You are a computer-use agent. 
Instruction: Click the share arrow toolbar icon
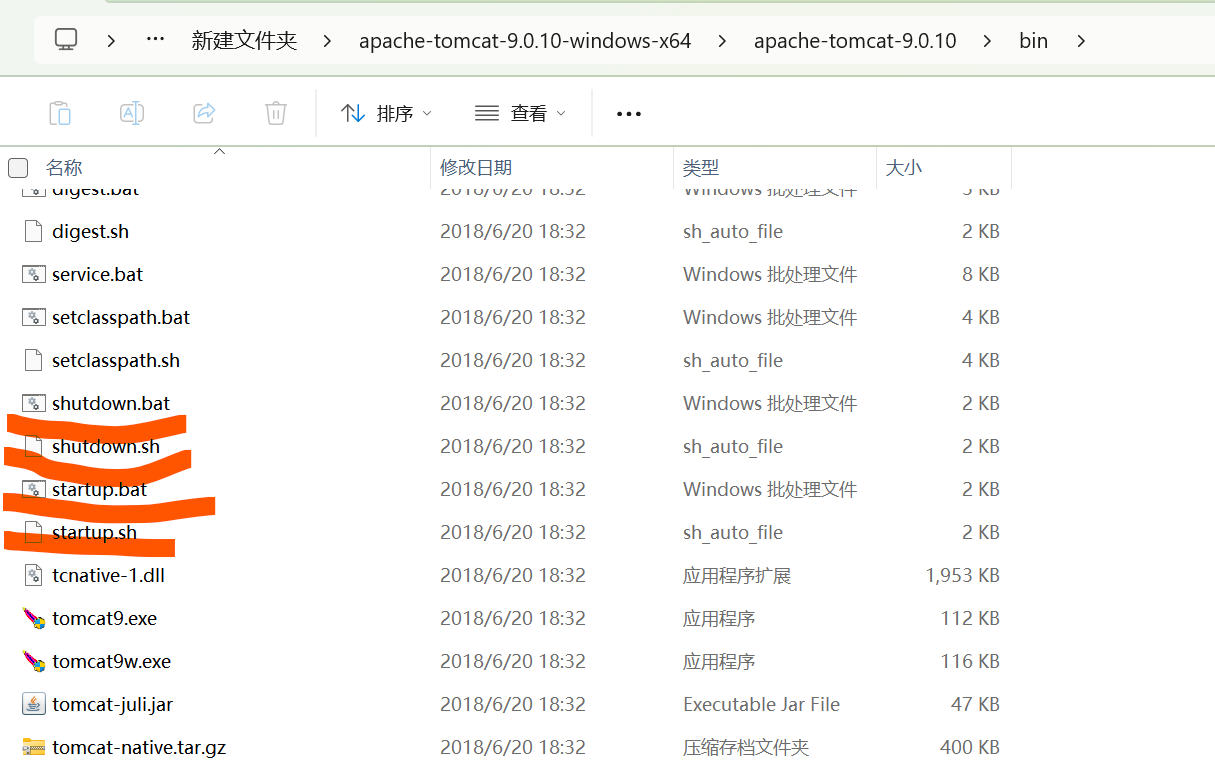[x=204, y=113]
